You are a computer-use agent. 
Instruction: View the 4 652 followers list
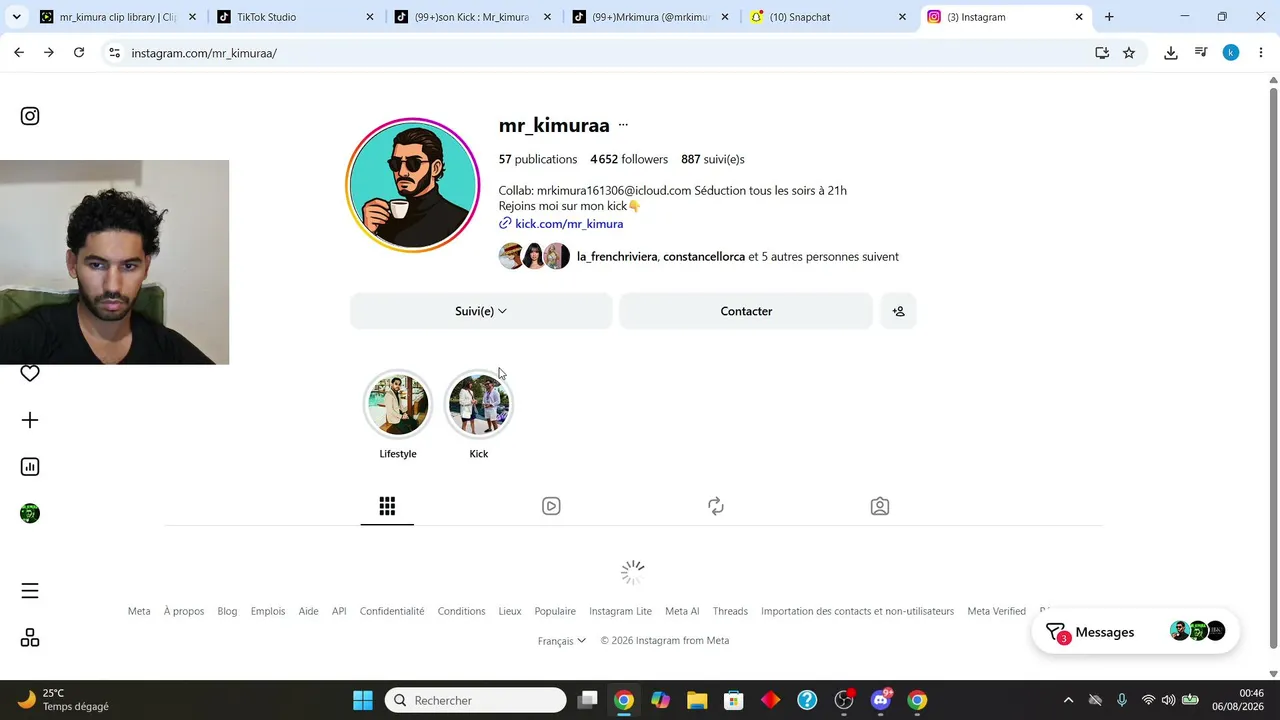pos(629,159)
